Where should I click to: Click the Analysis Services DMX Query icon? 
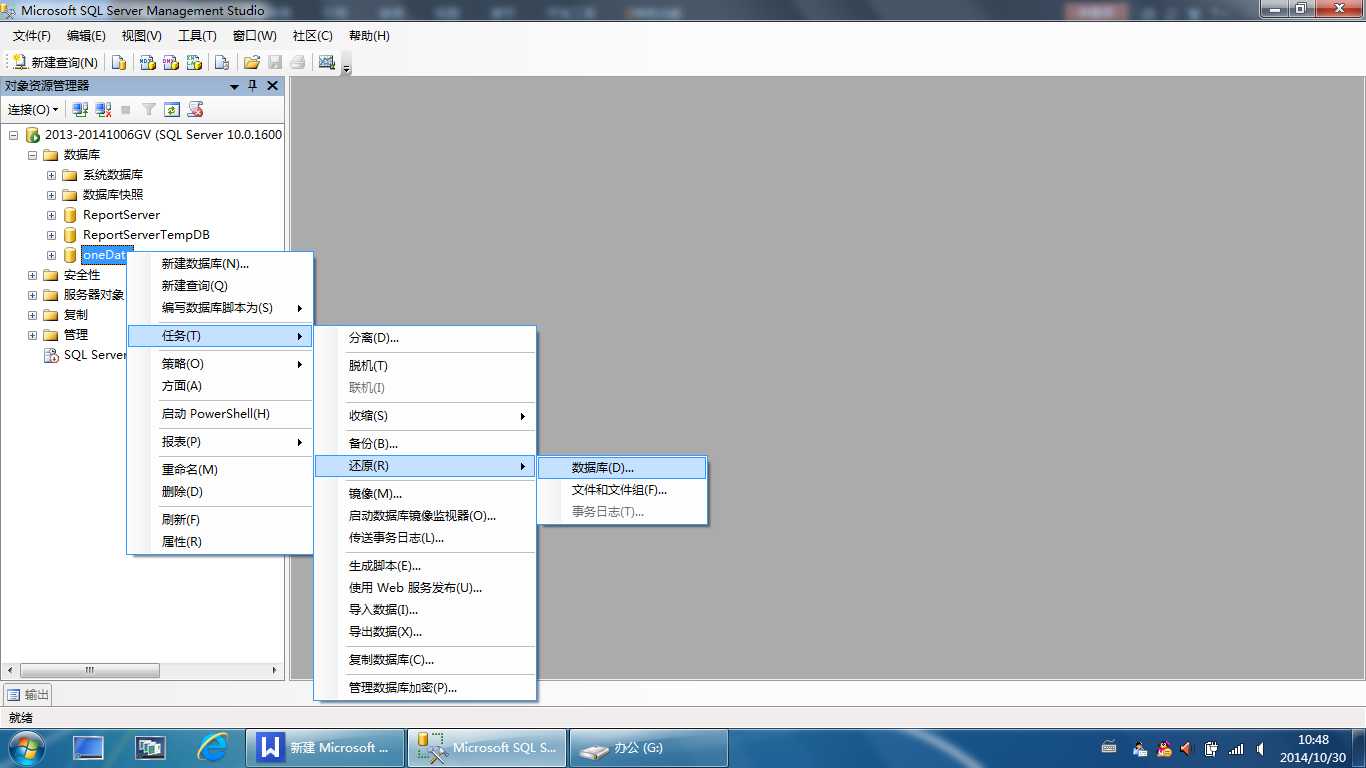pyautogui.click(x=171, y=62)
